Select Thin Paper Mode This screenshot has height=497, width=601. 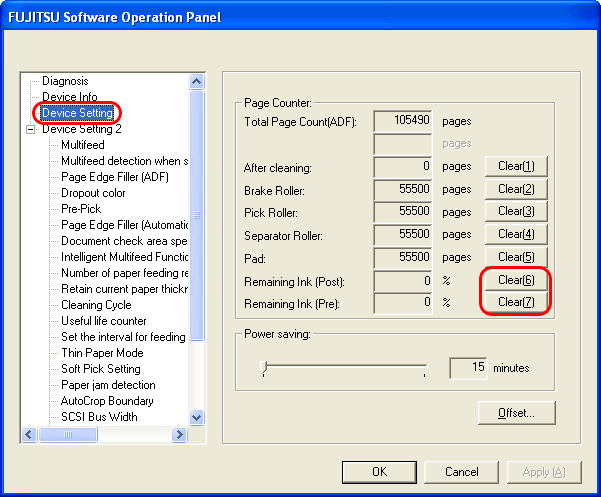[102, 353]
